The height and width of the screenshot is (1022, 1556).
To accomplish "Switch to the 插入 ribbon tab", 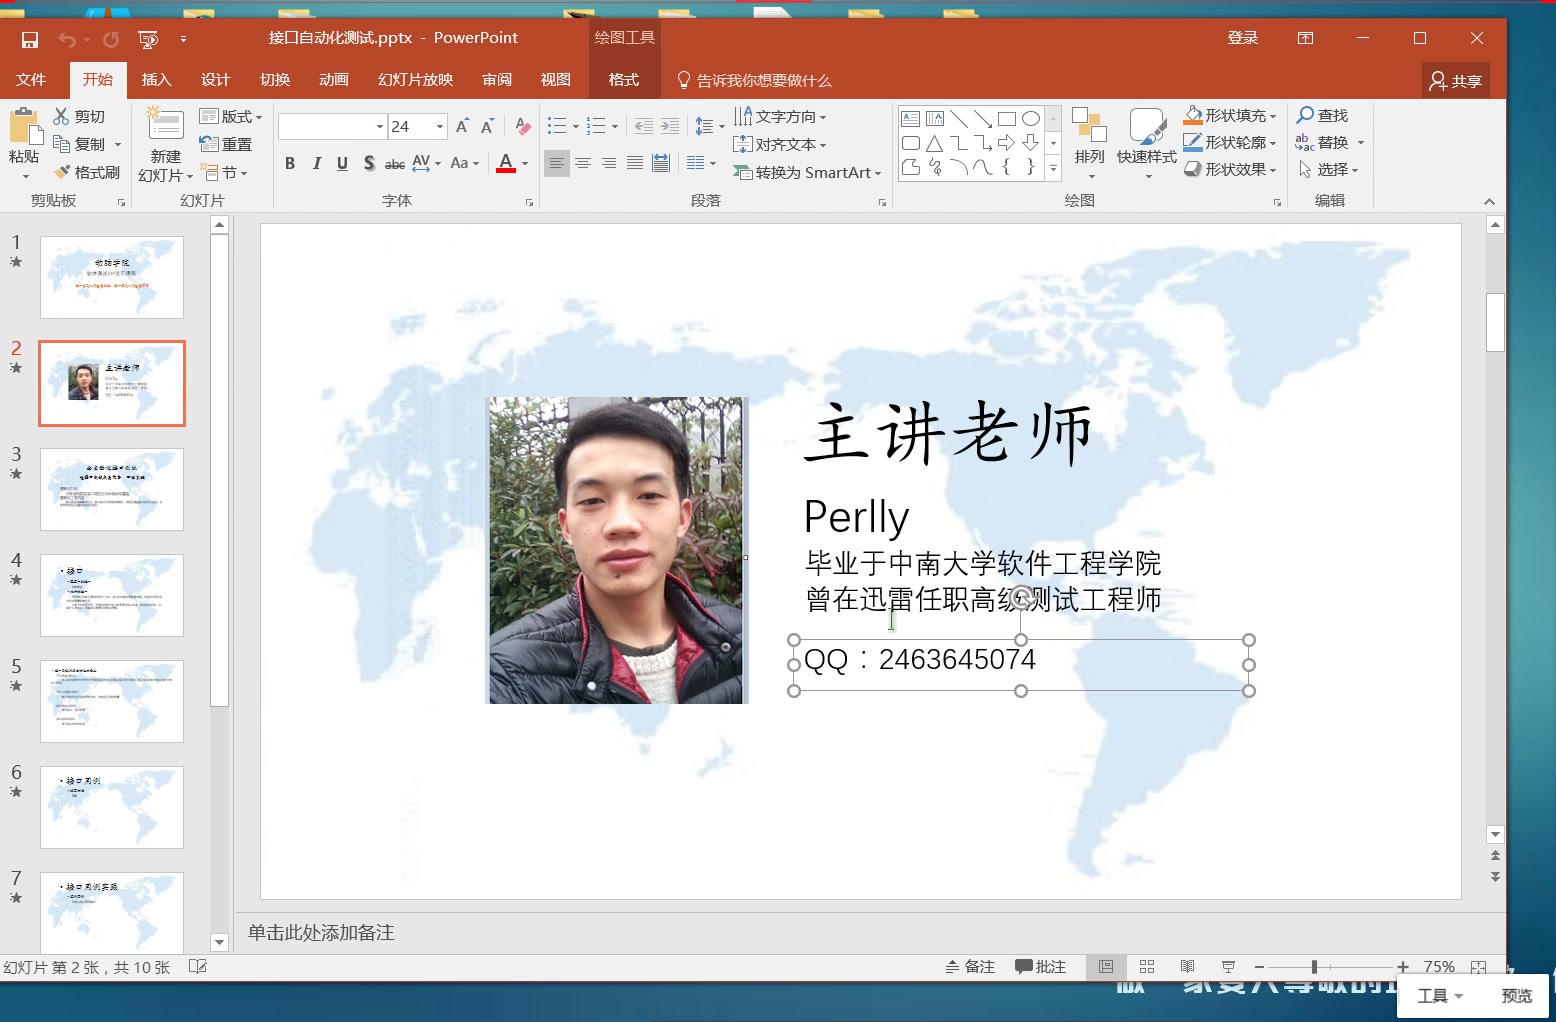I will click(x=156, y=80).
